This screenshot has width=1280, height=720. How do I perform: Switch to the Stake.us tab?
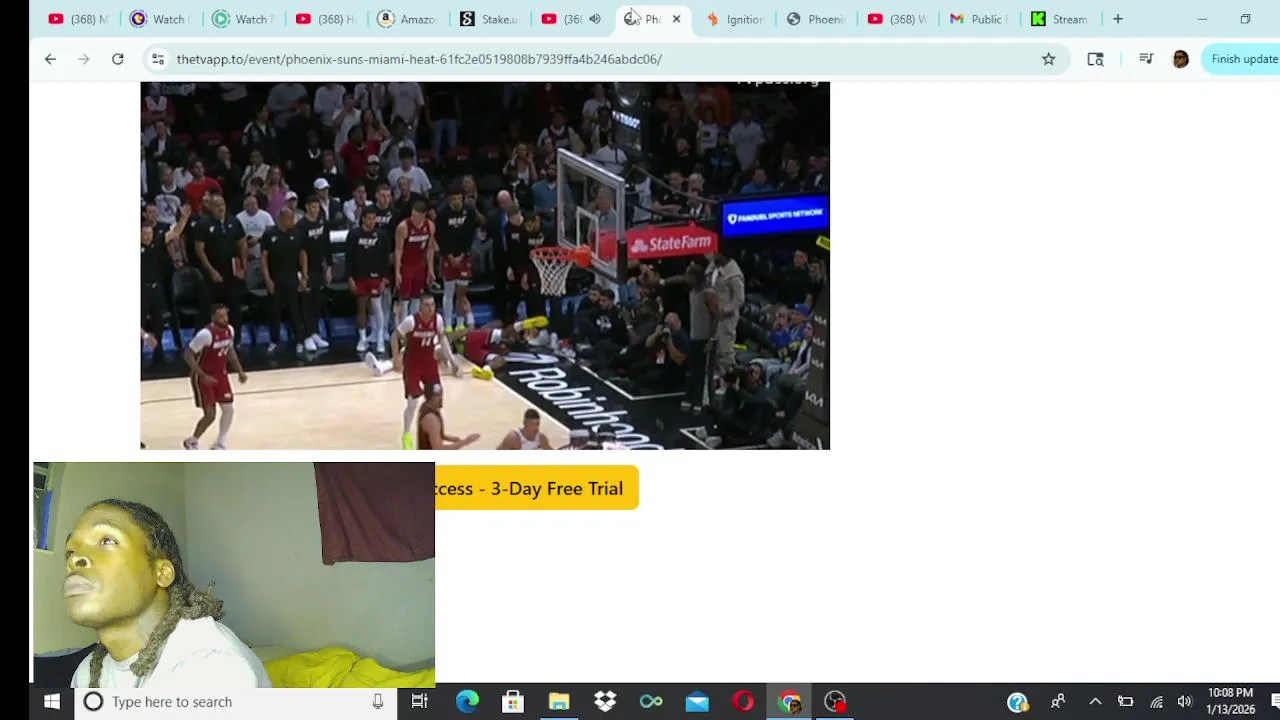[x=490, y=19]
